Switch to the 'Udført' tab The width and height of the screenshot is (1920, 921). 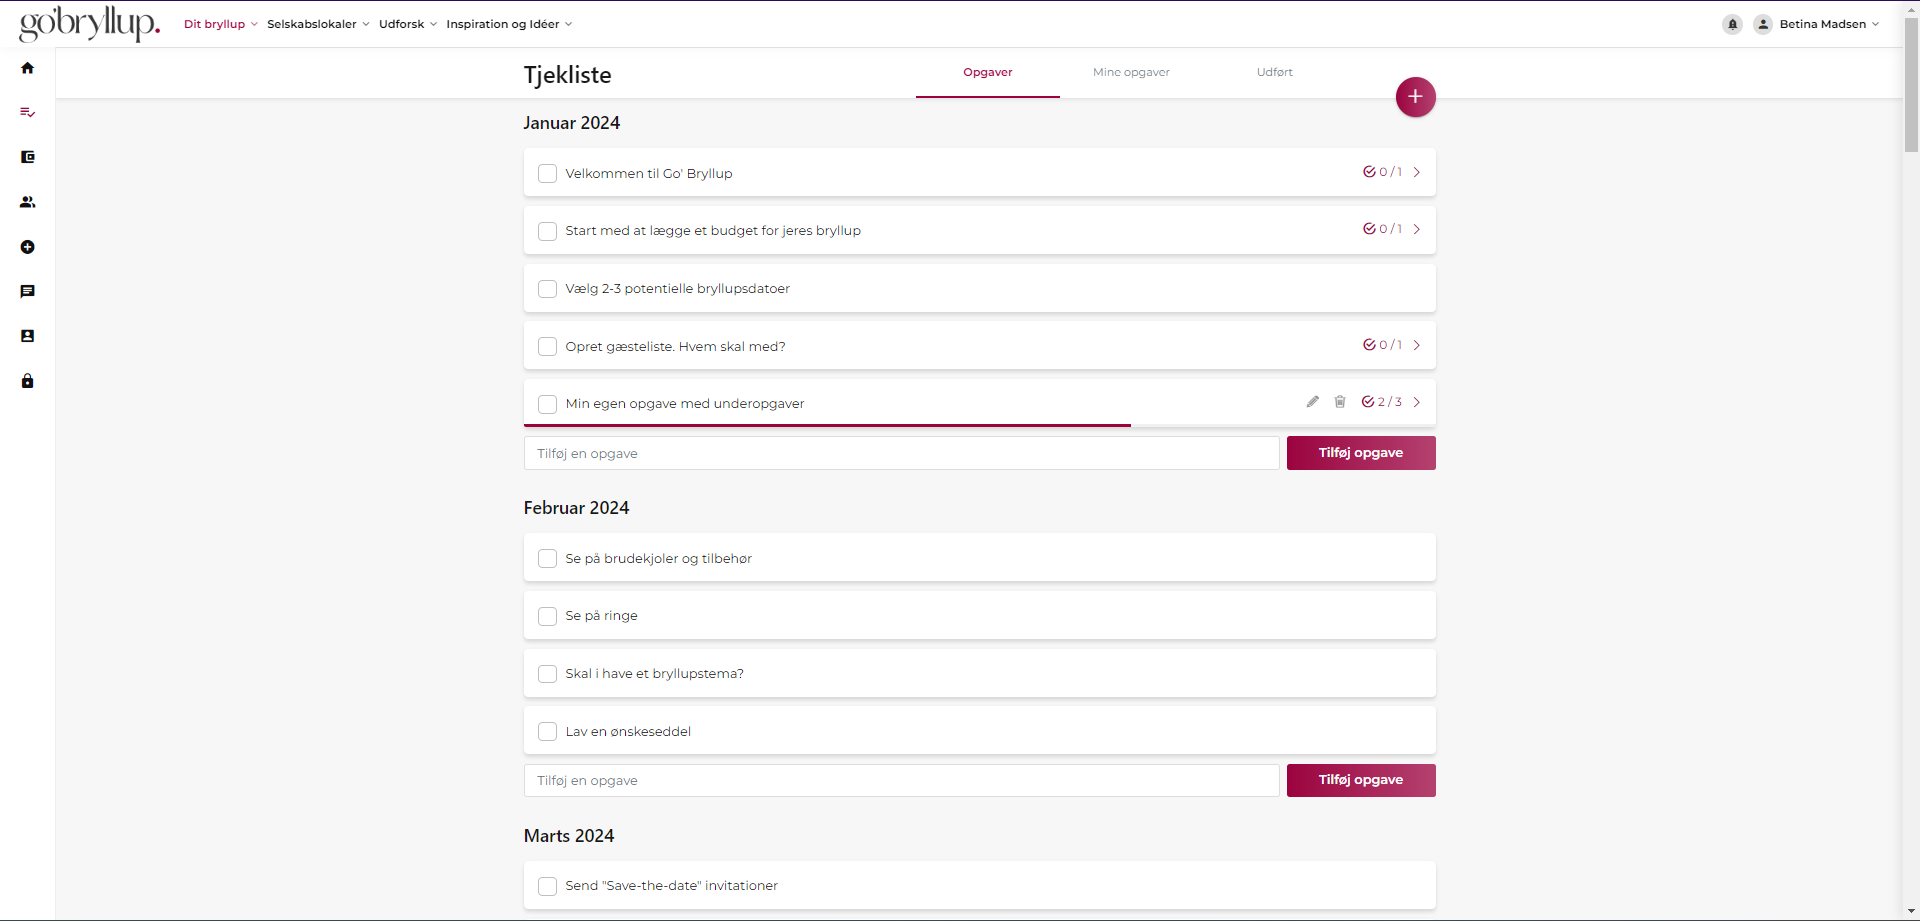(1274, 72)
